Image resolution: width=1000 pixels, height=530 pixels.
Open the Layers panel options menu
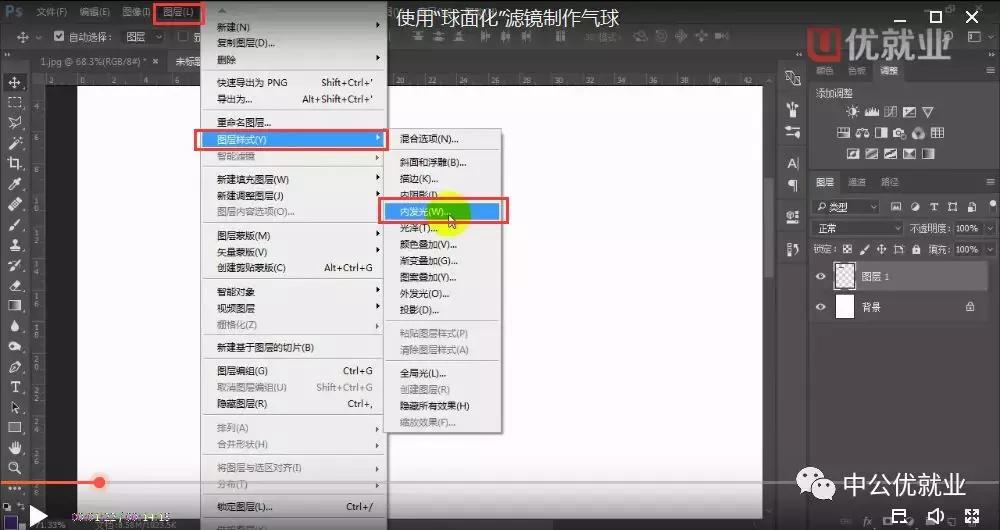point(990,182)
